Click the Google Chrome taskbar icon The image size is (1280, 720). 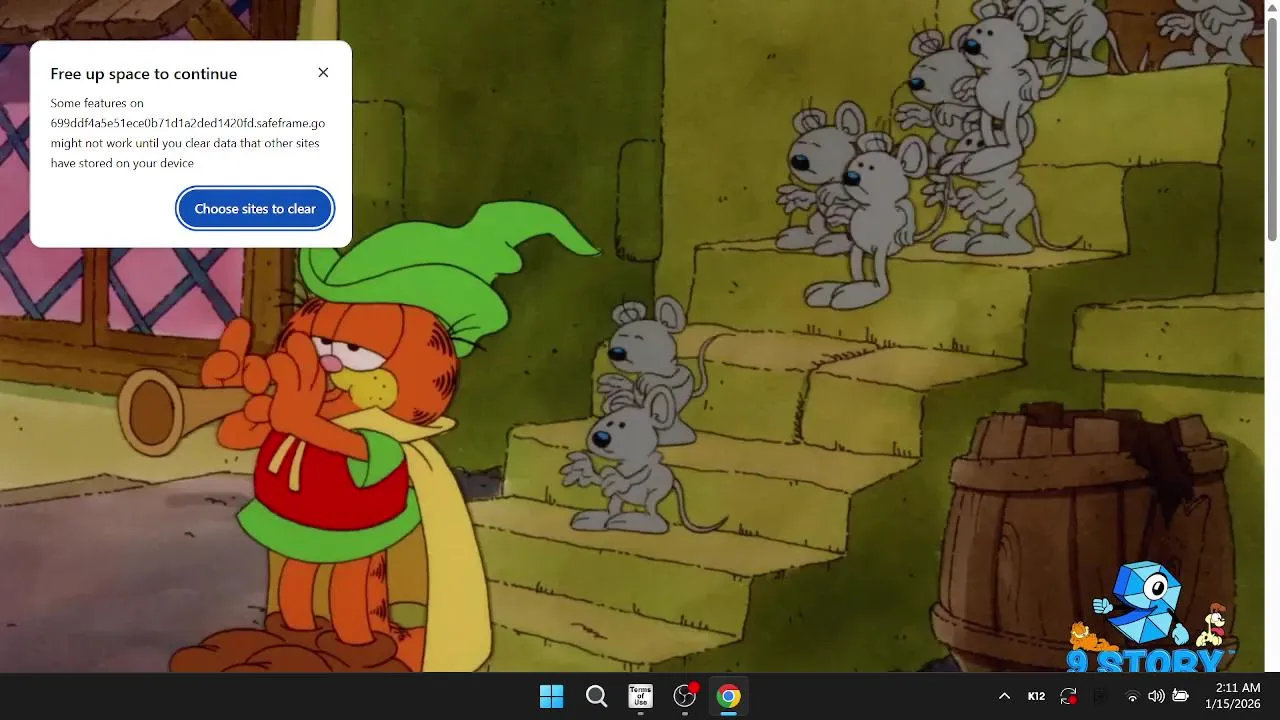tap(729, 696)
